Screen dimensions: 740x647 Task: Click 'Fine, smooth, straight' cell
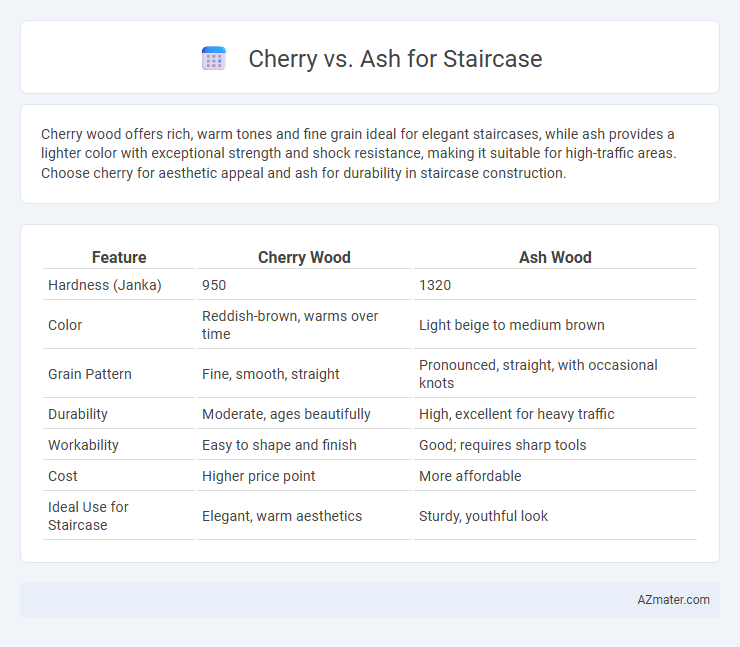click(x=270, y=374)
